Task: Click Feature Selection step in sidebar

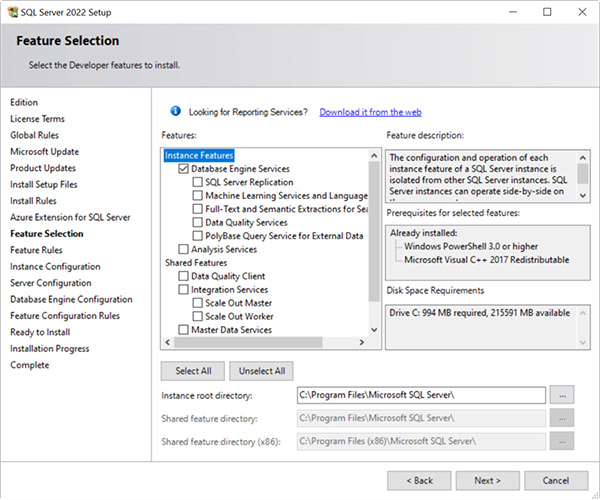Action: pyautogui.click(x=47, y=234)
